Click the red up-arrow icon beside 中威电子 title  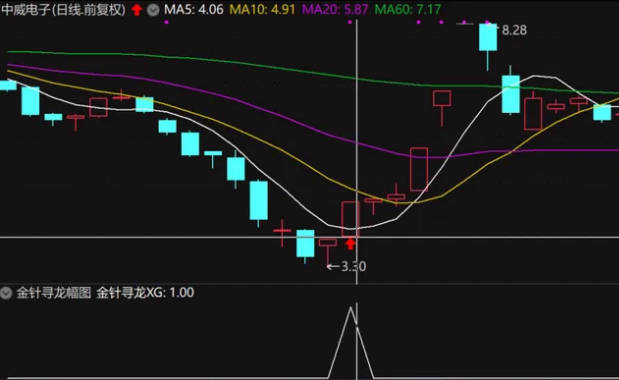[137, 10]
